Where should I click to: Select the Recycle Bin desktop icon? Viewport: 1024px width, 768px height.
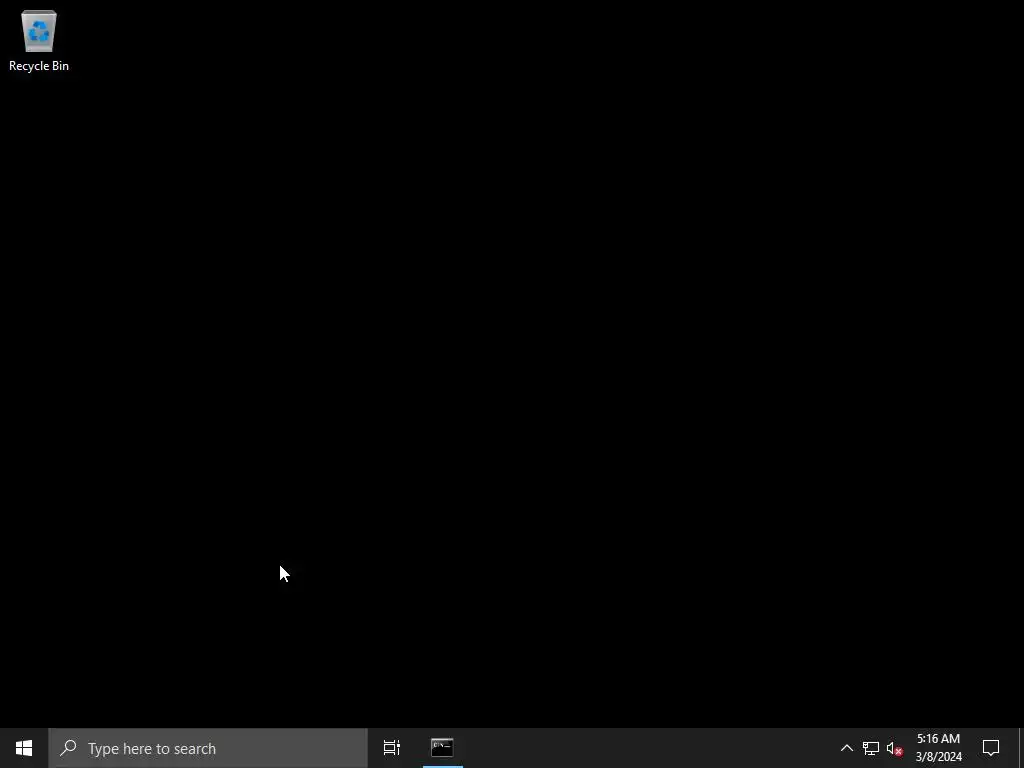[39, 40]
